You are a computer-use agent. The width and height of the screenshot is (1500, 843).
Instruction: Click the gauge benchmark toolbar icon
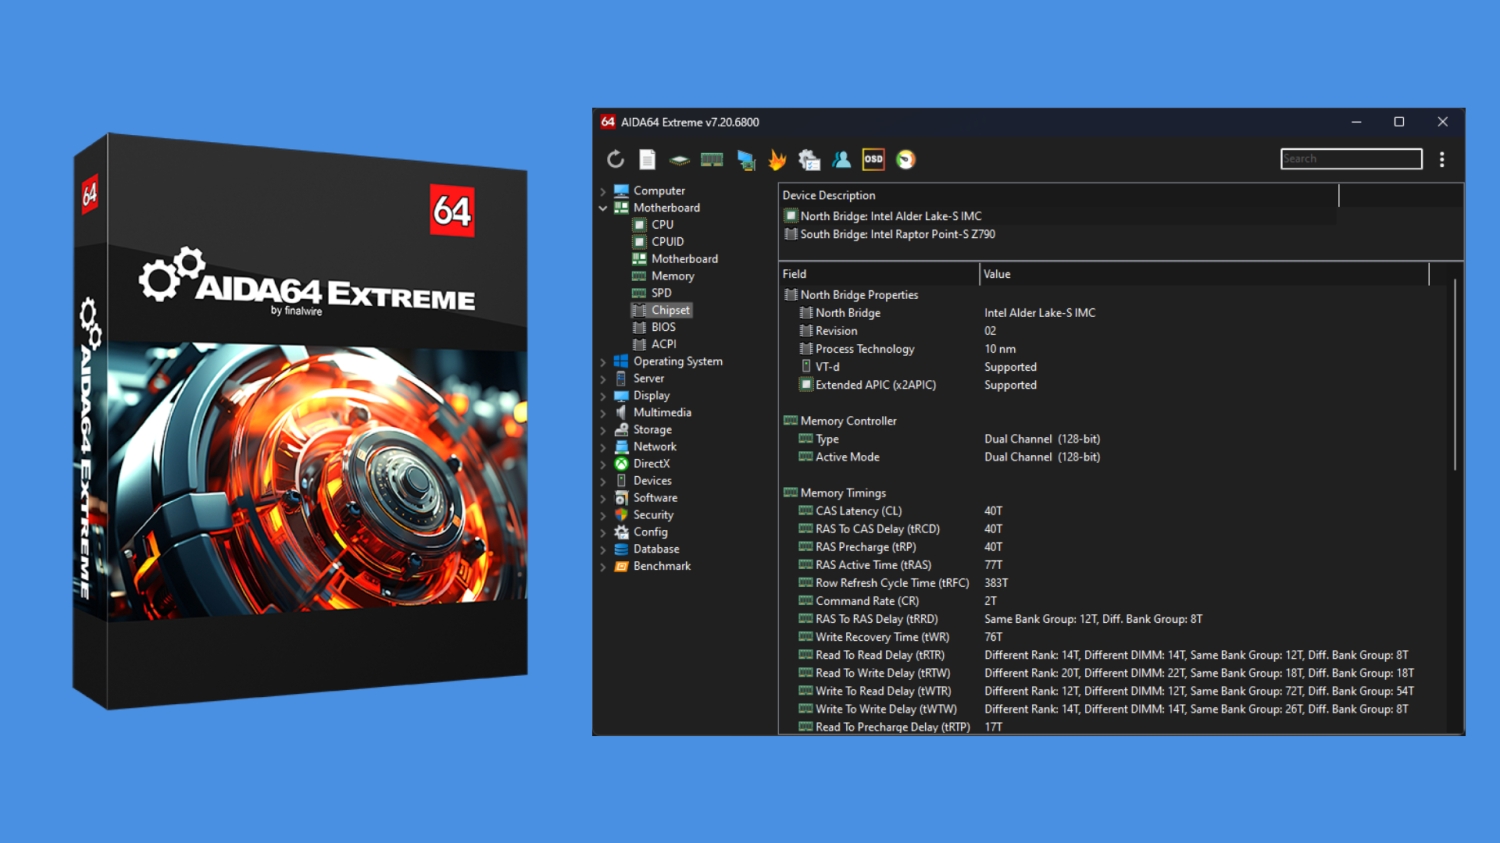tap(906, 159)
